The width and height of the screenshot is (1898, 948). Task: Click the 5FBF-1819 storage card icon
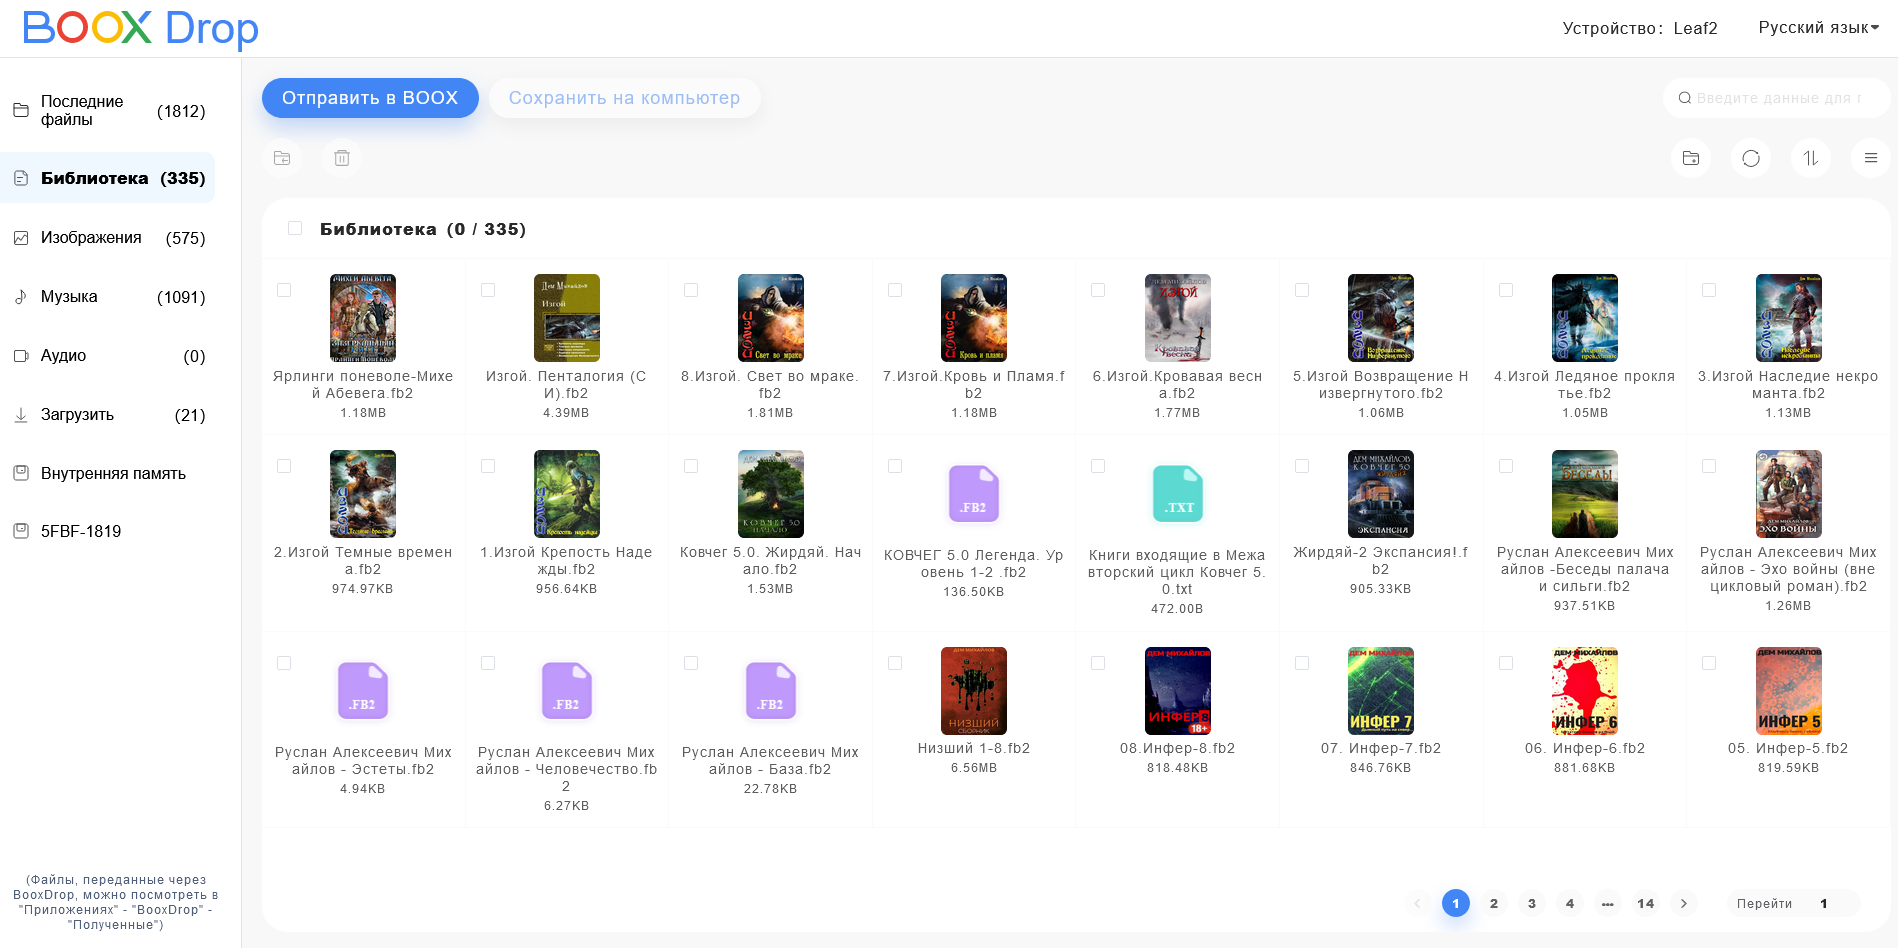[20, 531]
